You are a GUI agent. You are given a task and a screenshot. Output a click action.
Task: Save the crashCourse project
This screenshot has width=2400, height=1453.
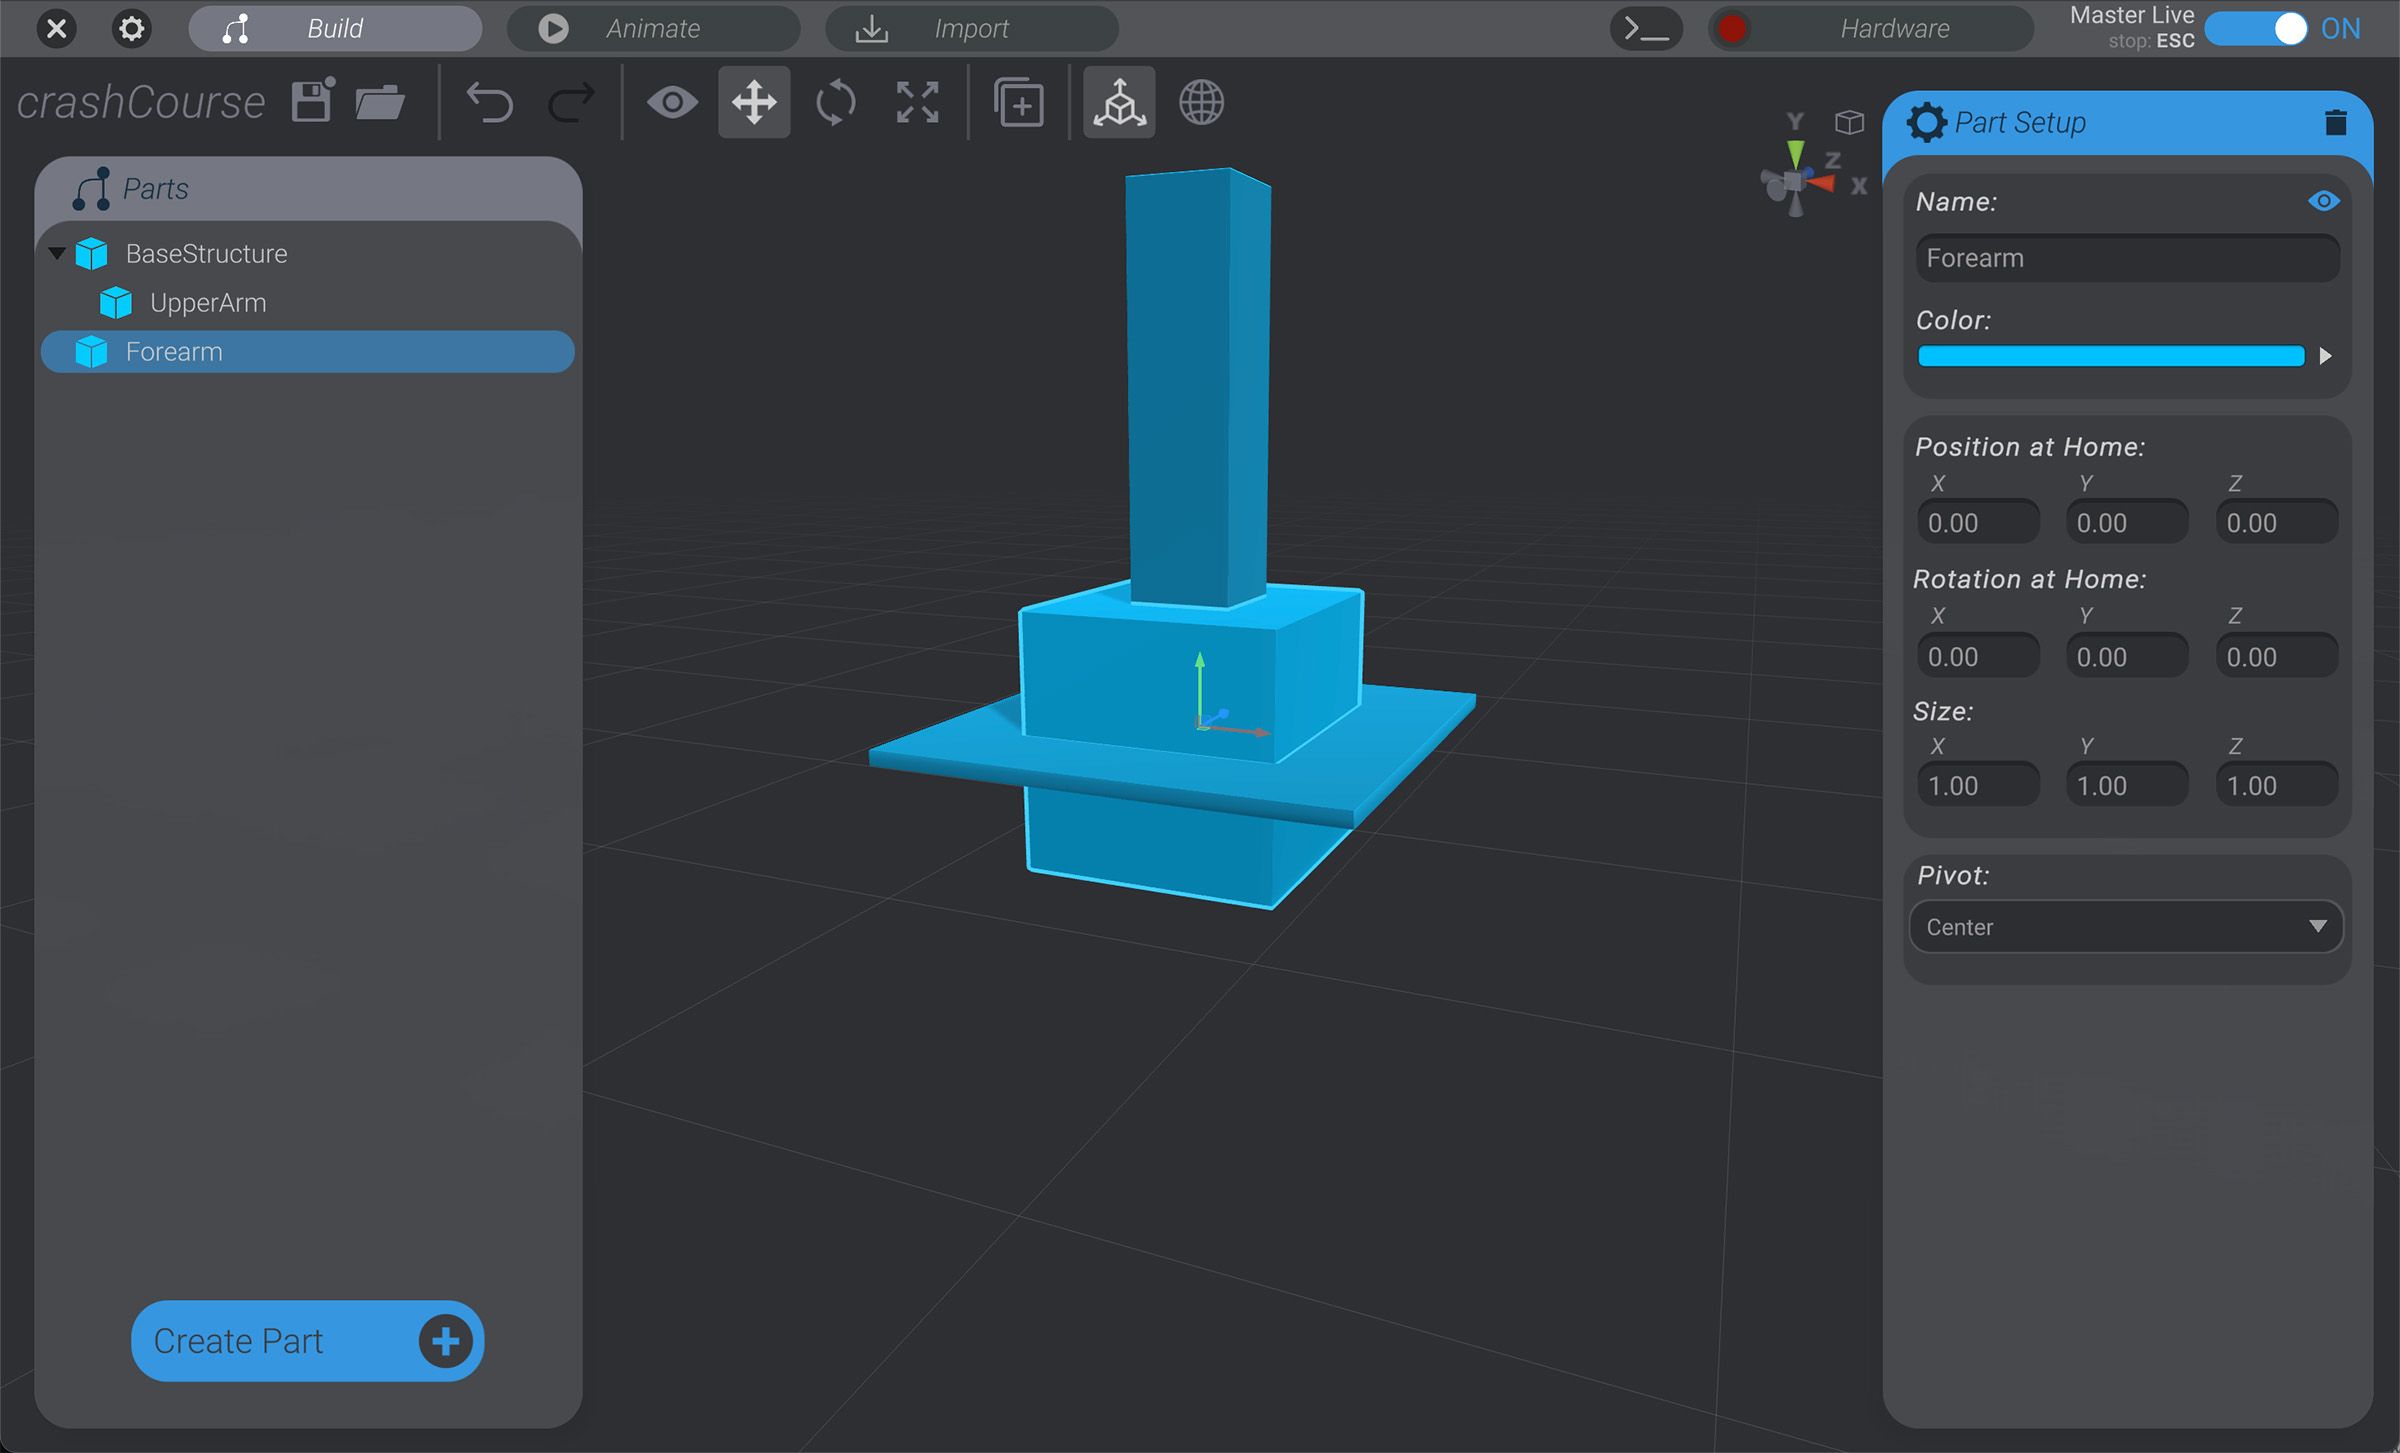tap(311, 100)
